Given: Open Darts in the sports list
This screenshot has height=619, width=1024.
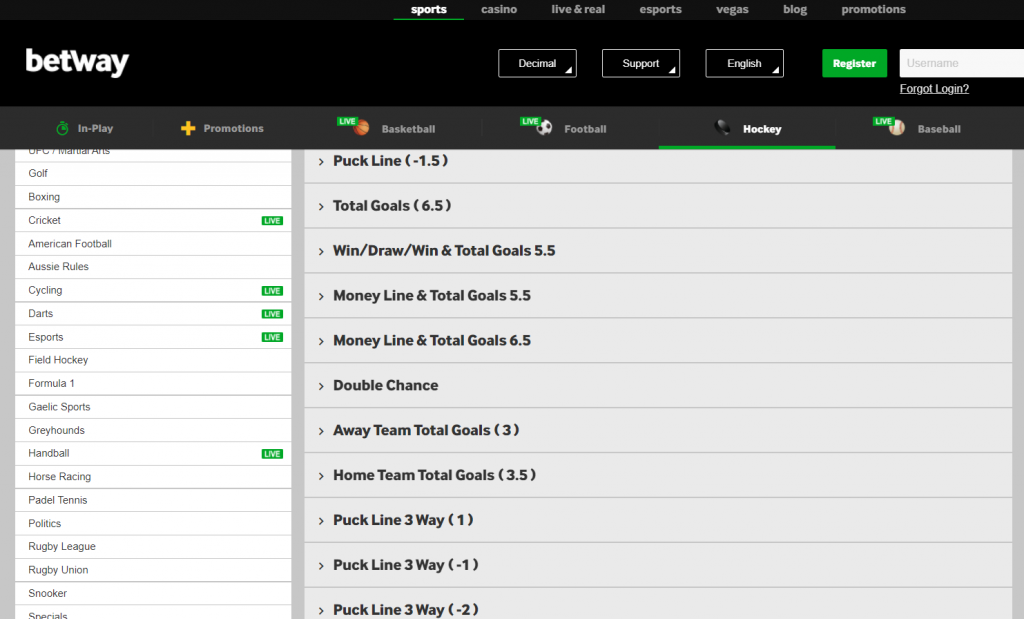Looking at the screenshot, I should pos(153,314).
